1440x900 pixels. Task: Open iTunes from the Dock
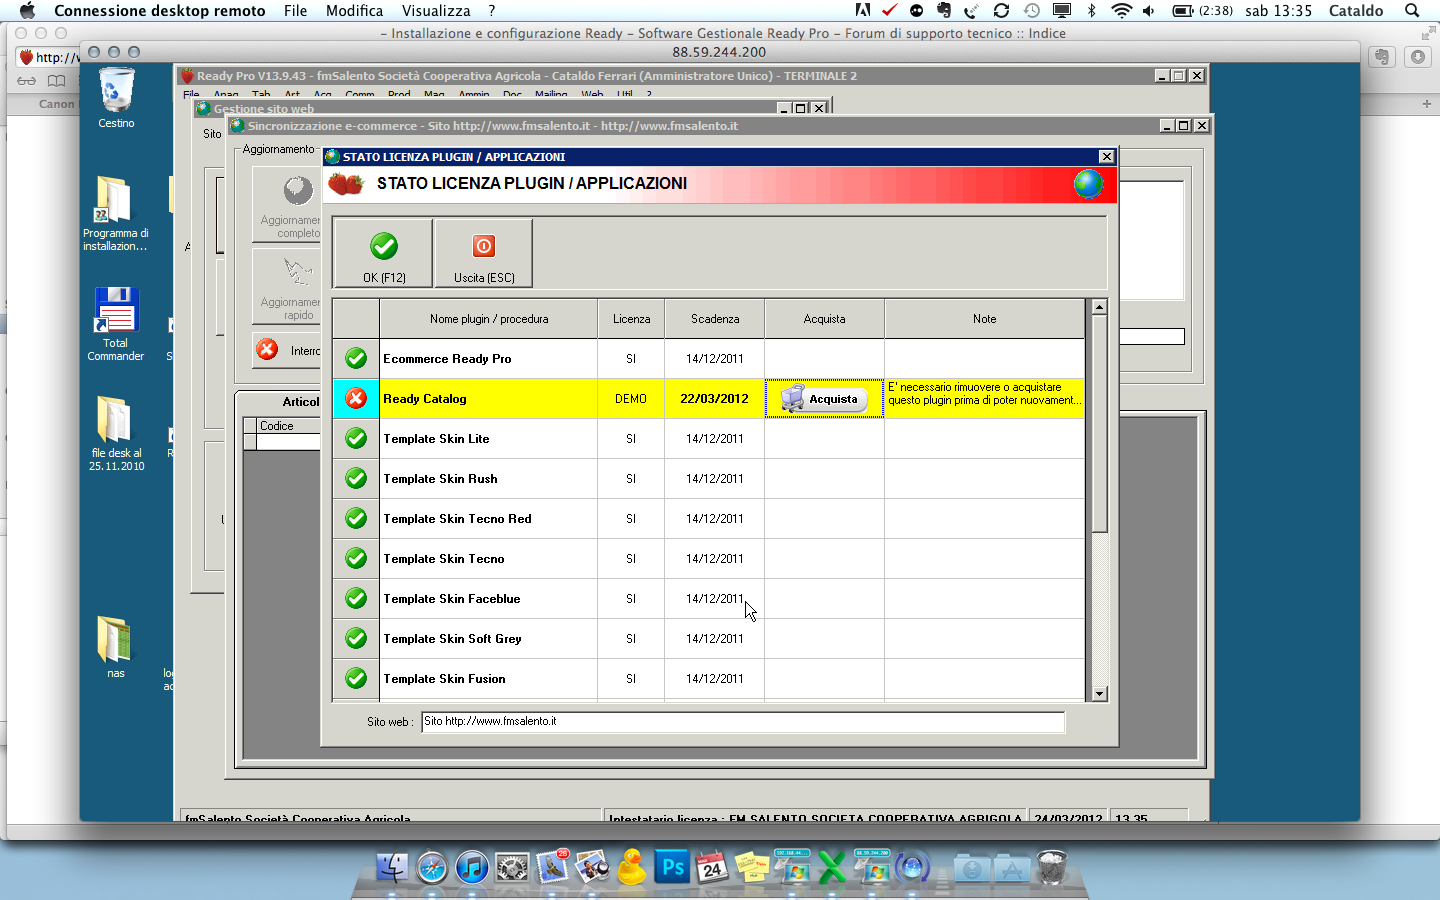click(x=472, y=867)
